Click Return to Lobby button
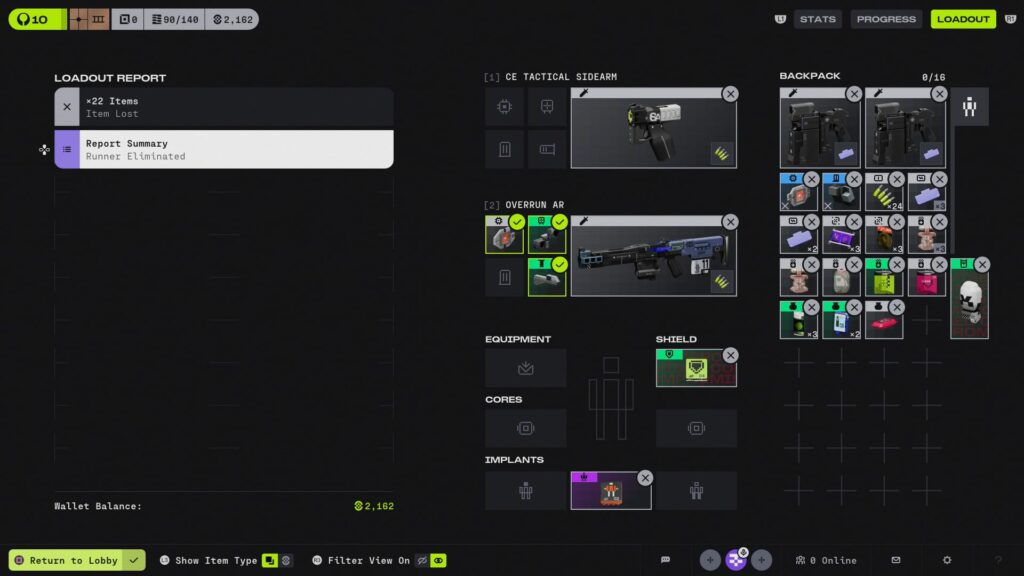This screenshot has height=576, width=1024. pos(77,560)
